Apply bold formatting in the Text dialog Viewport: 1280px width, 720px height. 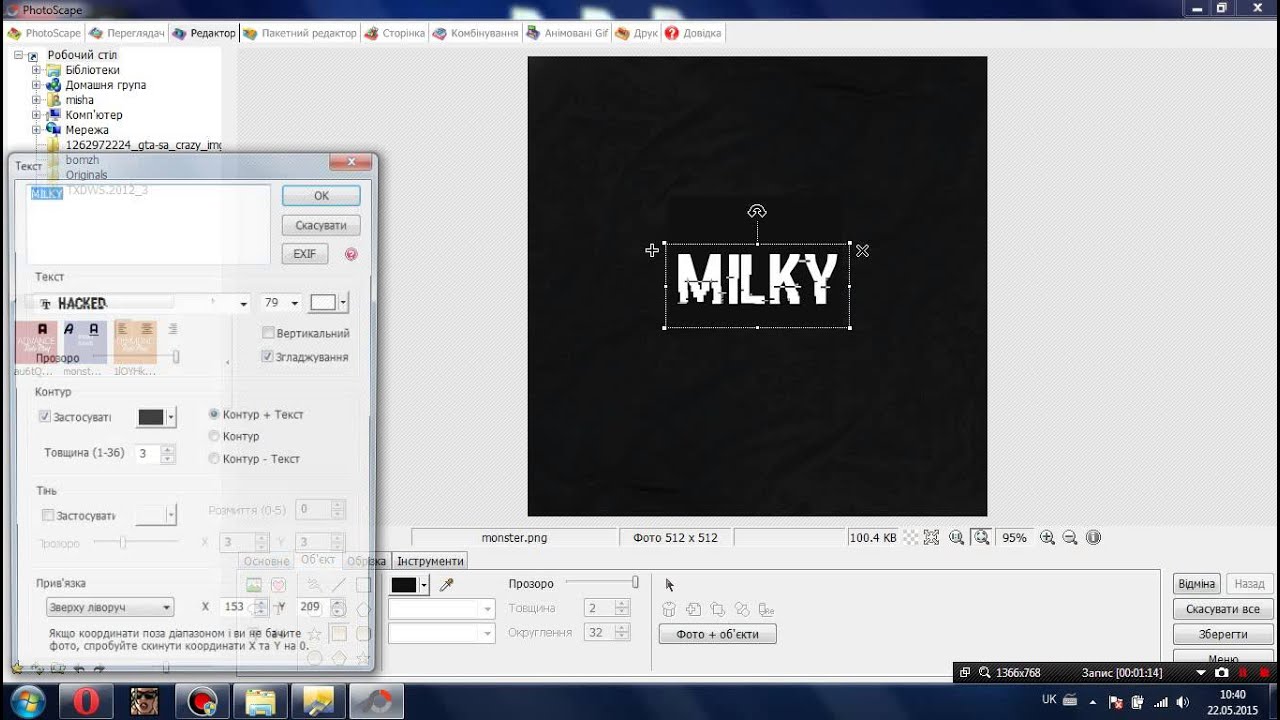[42, 328]
